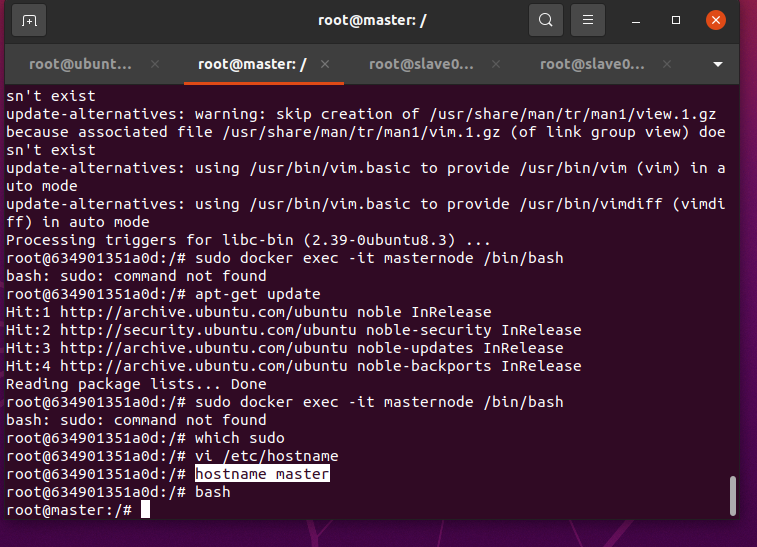Select the root@master: / tab
The height and width of the screenshot is (547, 757).
click(x=252, y=64)
